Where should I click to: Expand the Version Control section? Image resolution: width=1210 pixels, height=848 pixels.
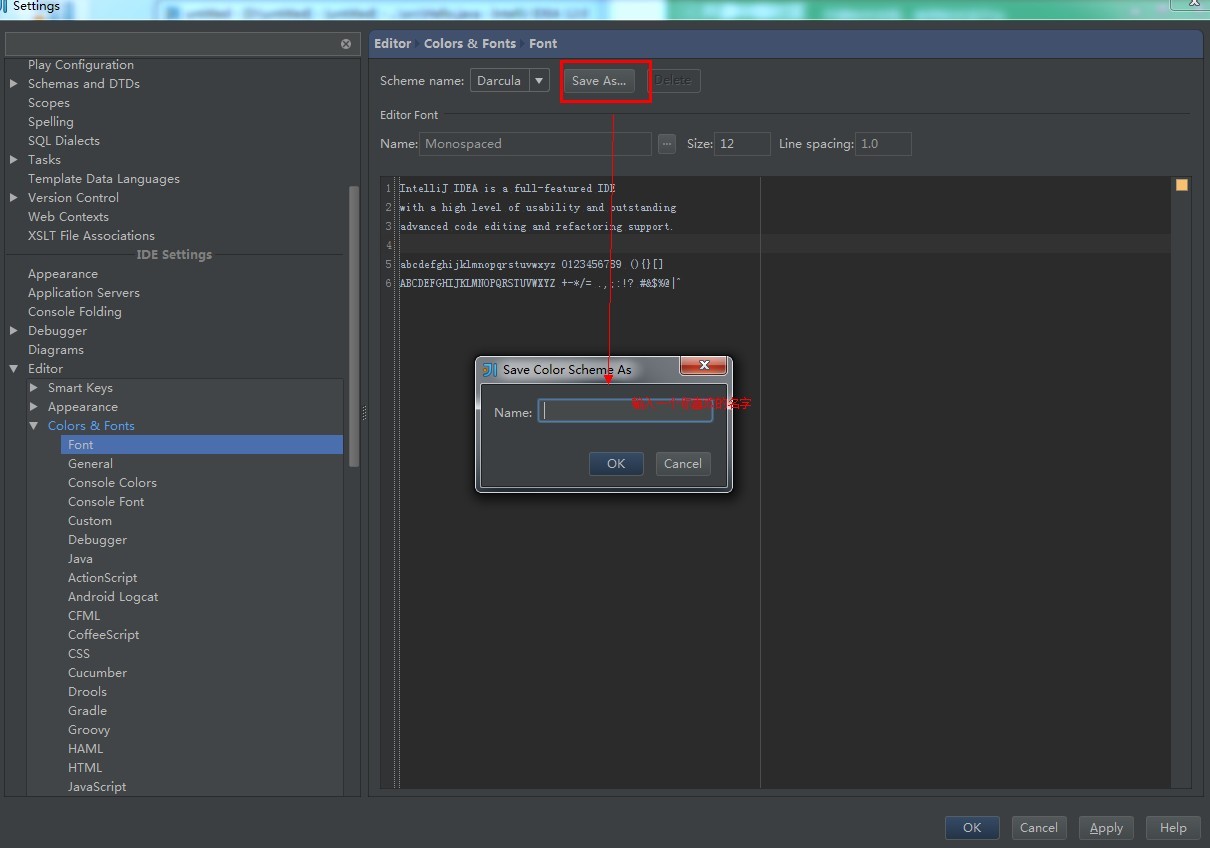pyautogui.click(x=14, y=198)
